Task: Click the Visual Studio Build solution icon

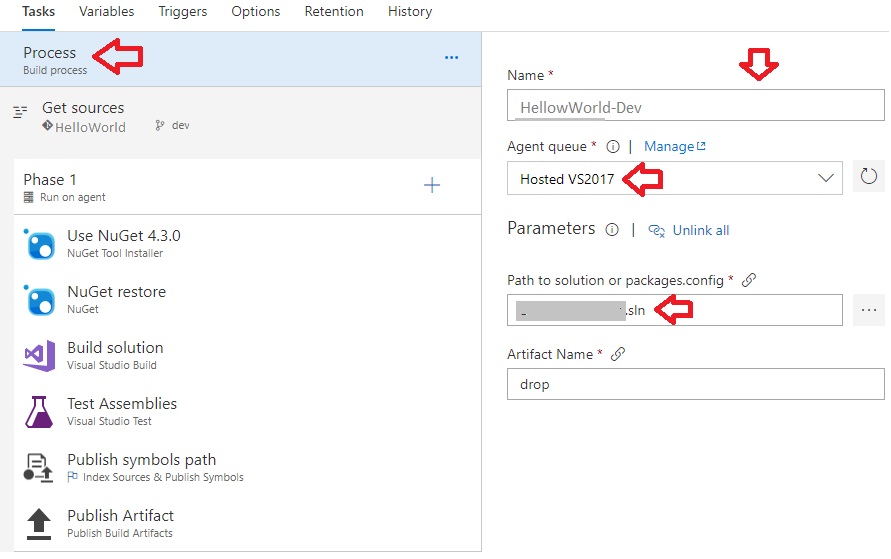Action: point(40,356)
